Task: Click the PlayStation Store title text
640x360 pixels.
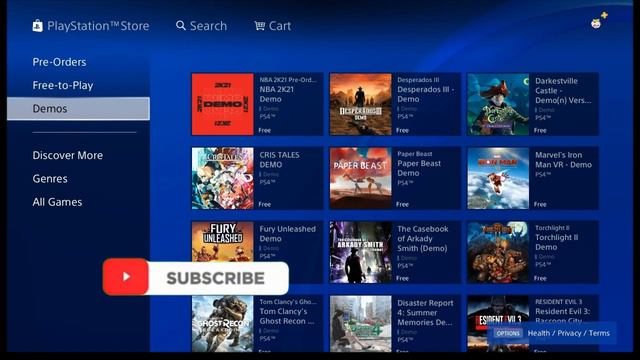Action: coord(98,26)
